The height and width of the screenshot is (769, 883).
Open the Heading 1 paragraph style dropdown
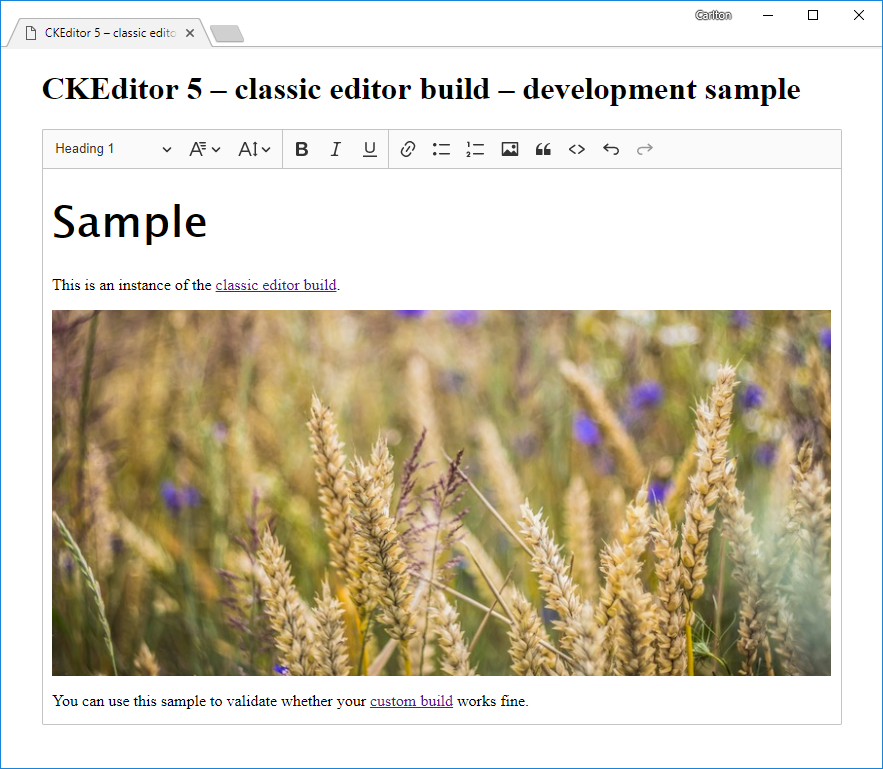pyautogui.click(x=110, y=148)
